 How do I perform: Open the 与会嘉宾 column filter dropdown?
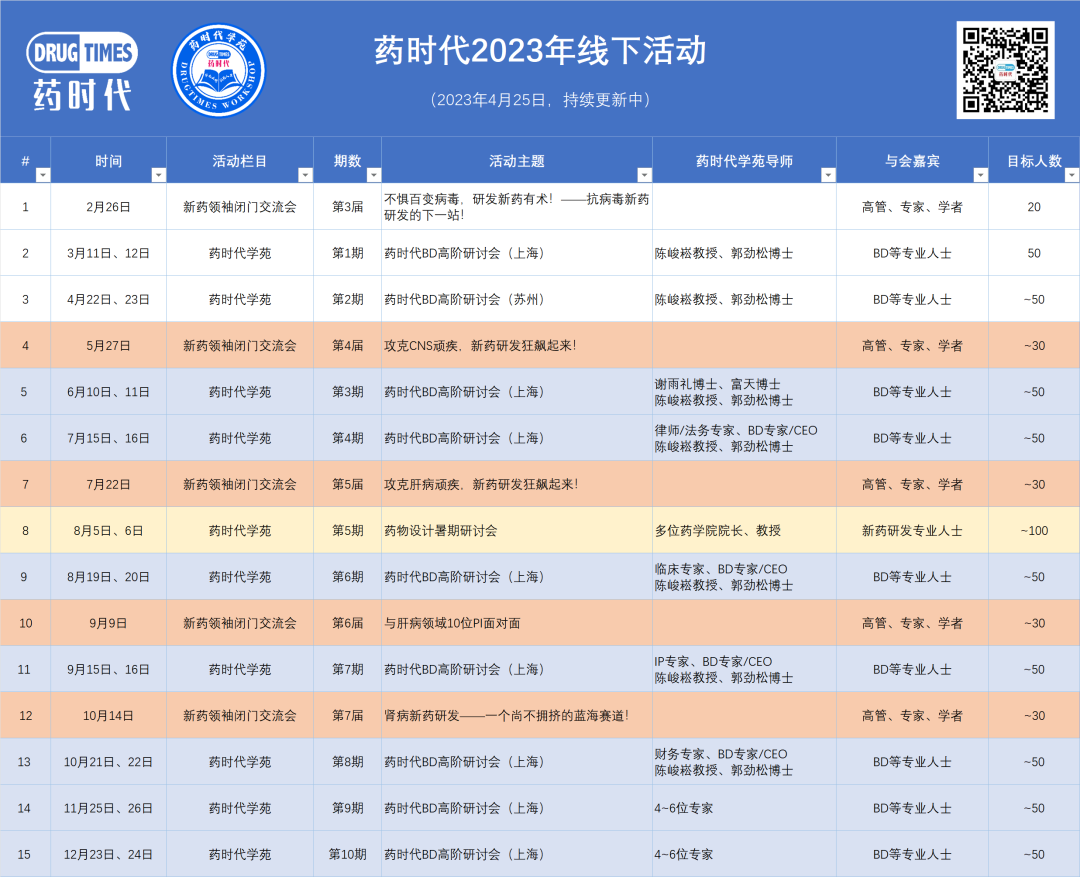point(980,175)
